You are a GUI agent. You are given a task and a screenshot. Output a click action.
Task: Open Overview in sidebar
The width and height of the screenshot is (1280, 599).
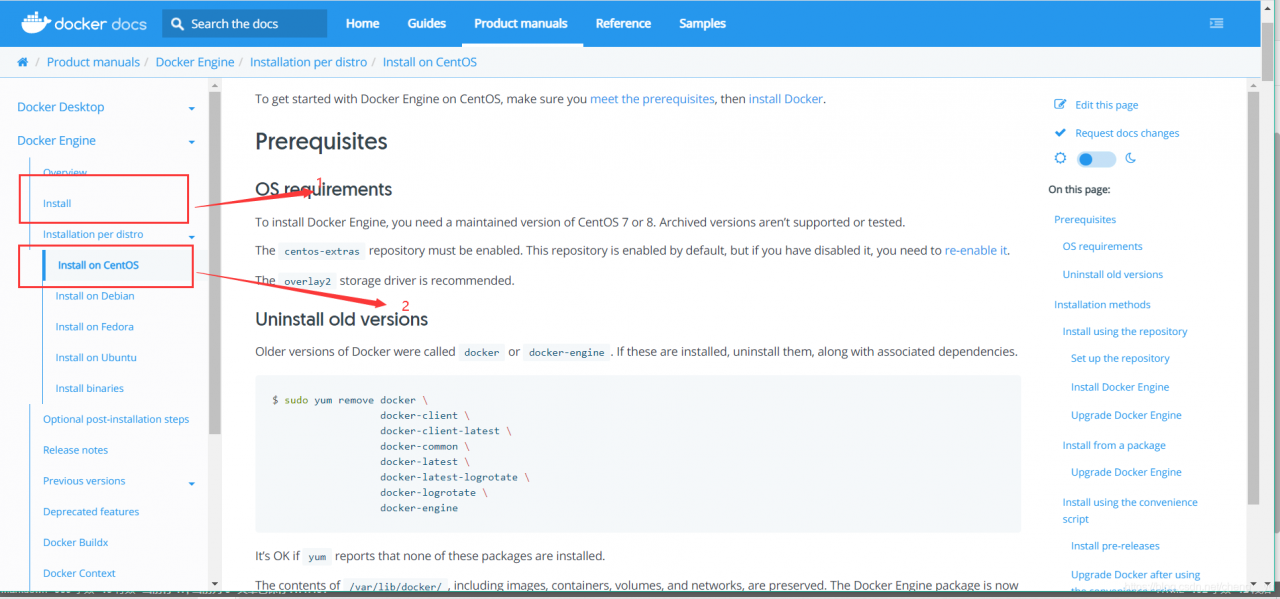pos(65,173)
